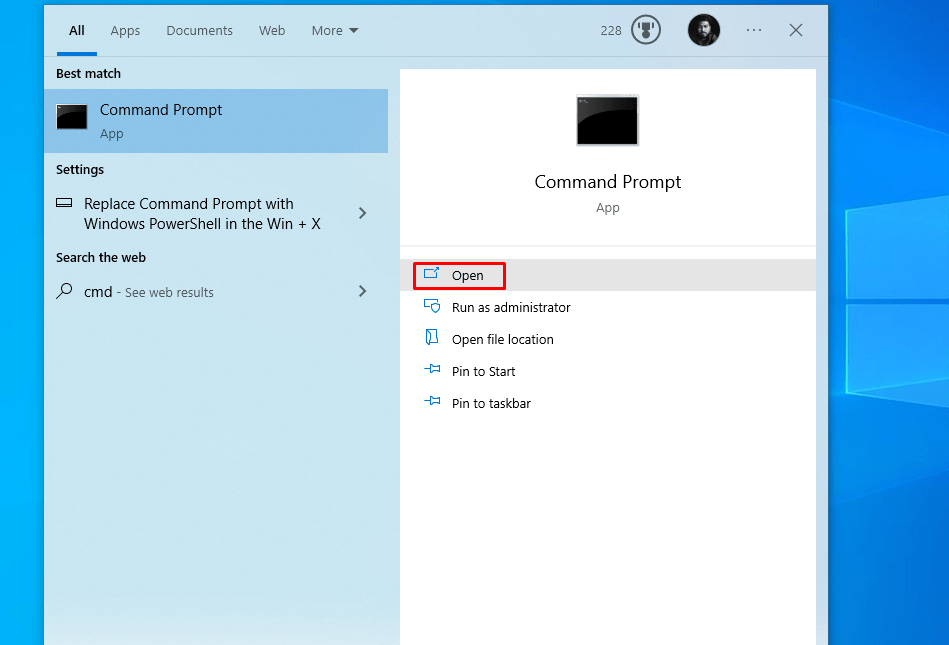Click the Settings section header
The height and width of the screenshot is (645, 949).
[x=80, y=169]
